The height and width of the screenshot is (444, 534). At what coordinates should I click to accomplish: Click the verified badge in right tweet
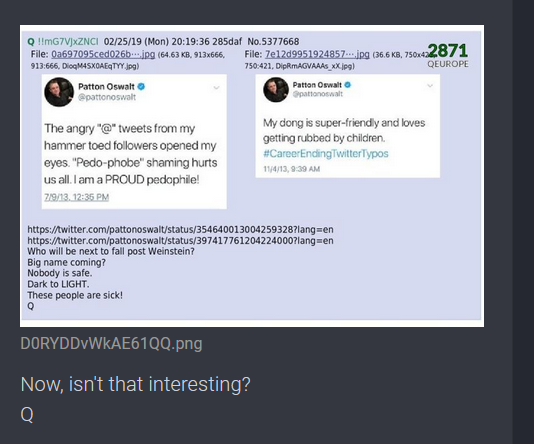347,85
